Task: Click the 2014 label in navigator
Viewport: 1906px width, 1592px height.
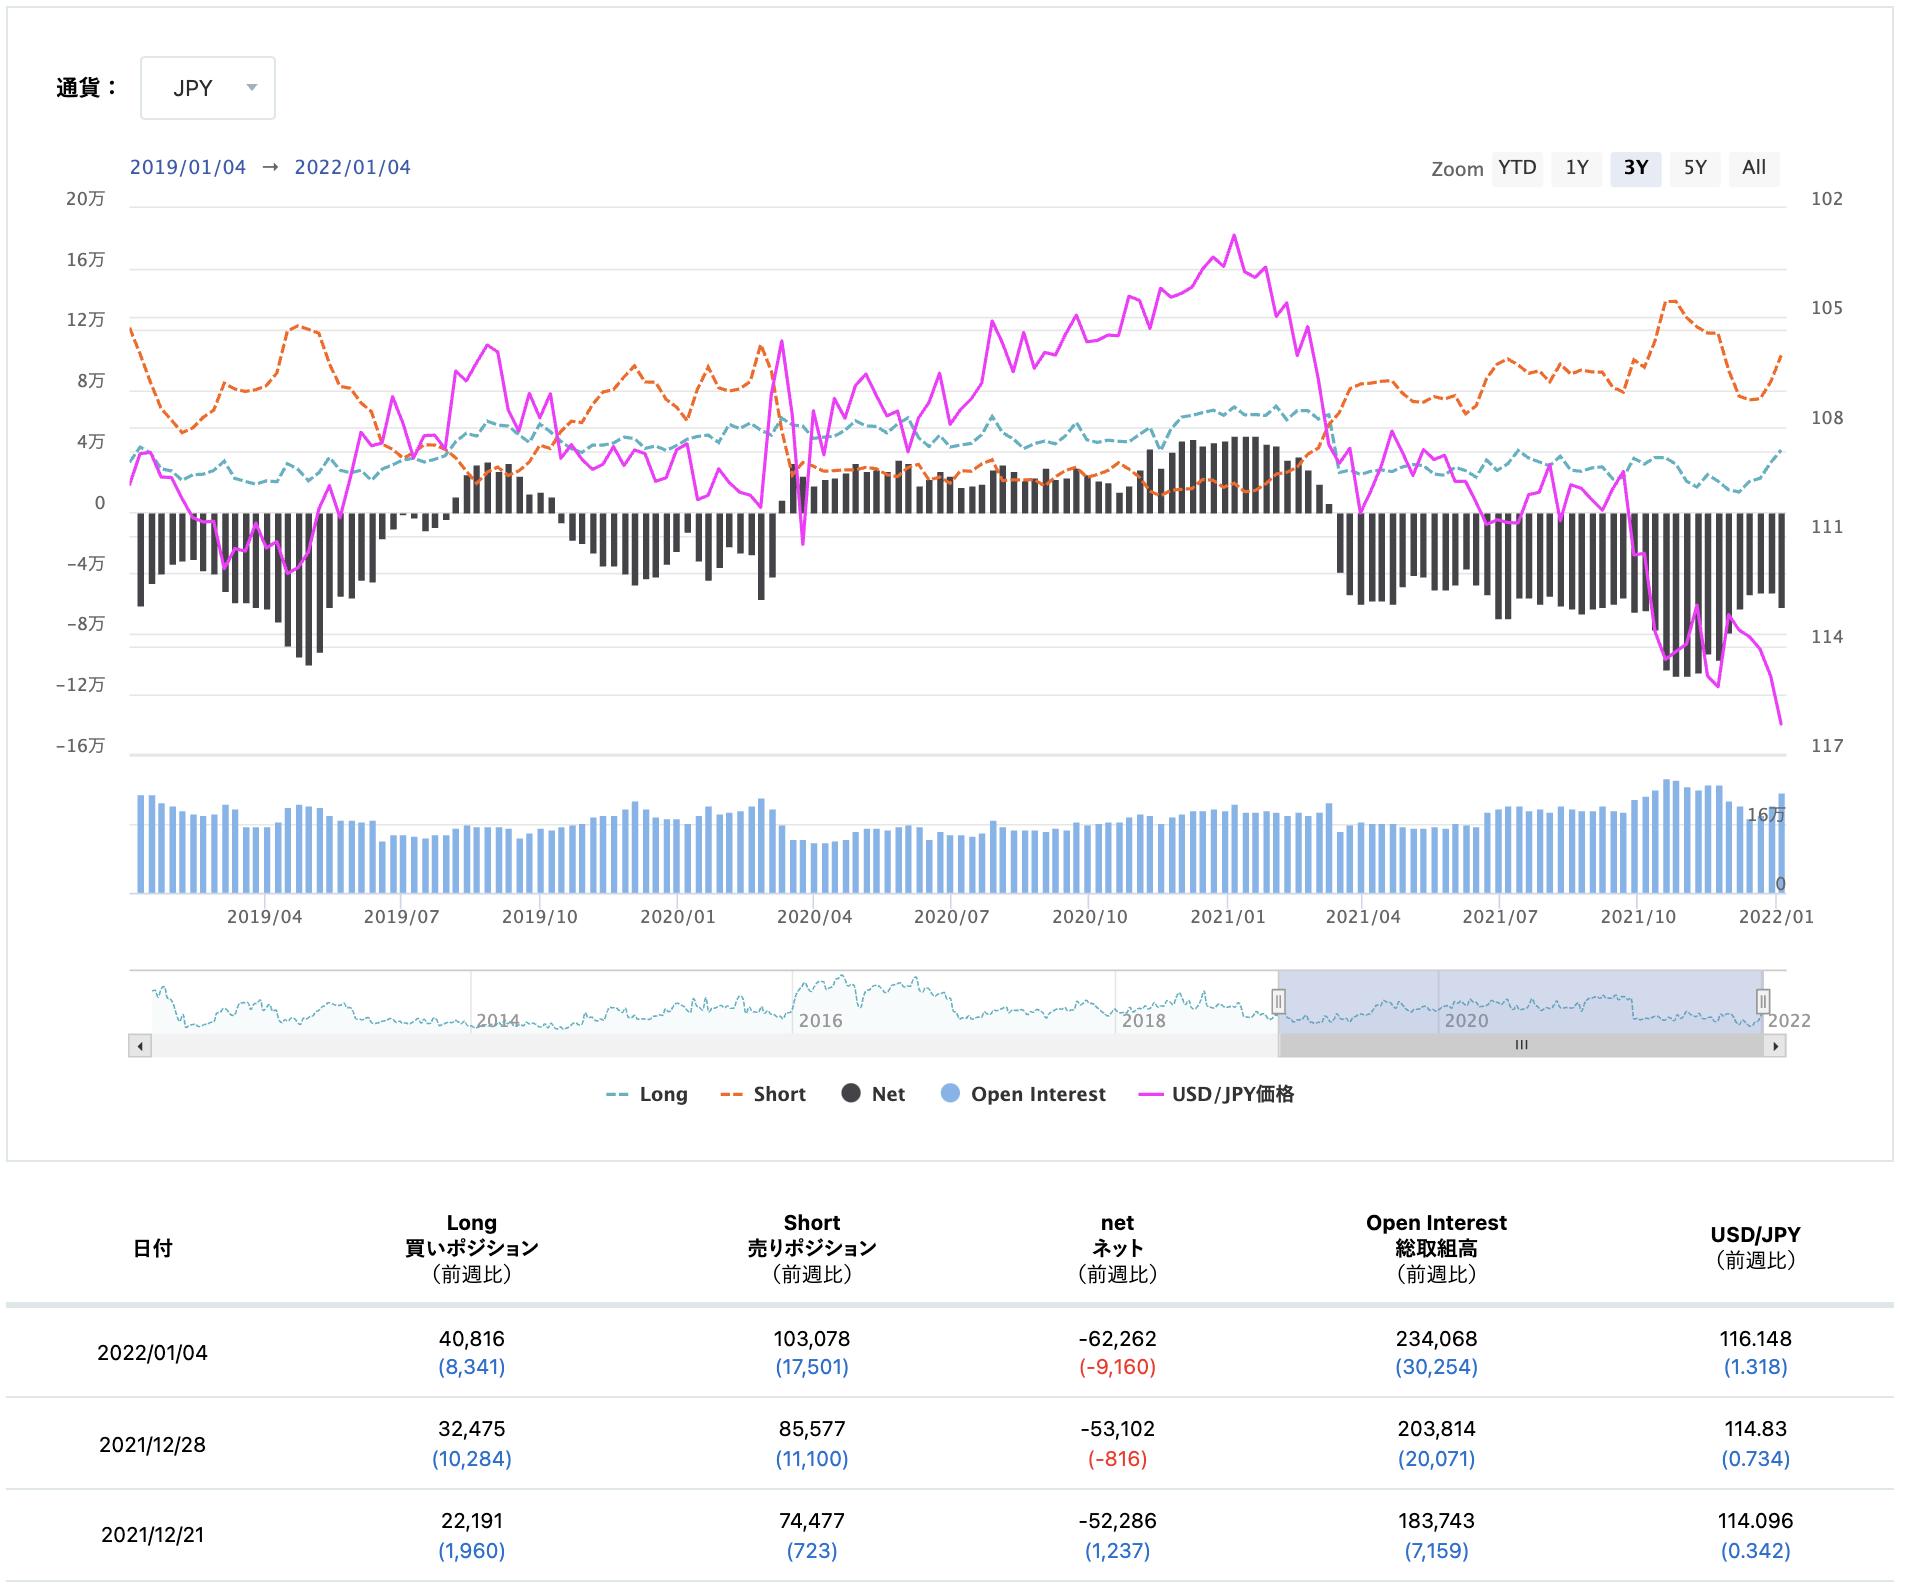Action: click(497, 1021)
